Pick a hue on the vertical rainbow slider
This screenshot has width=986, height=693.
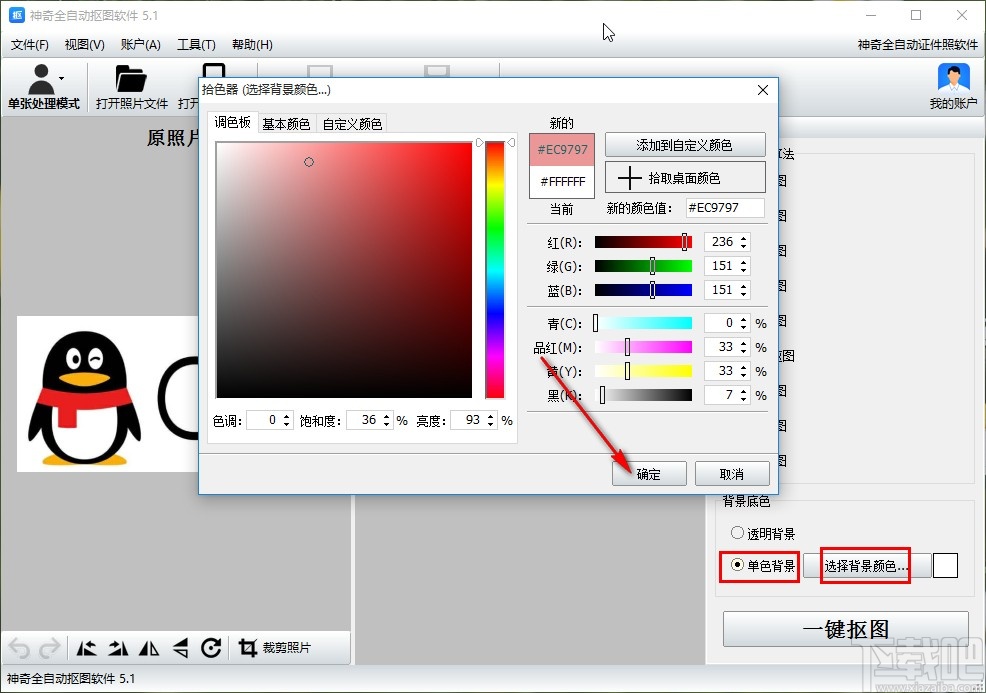495,270
